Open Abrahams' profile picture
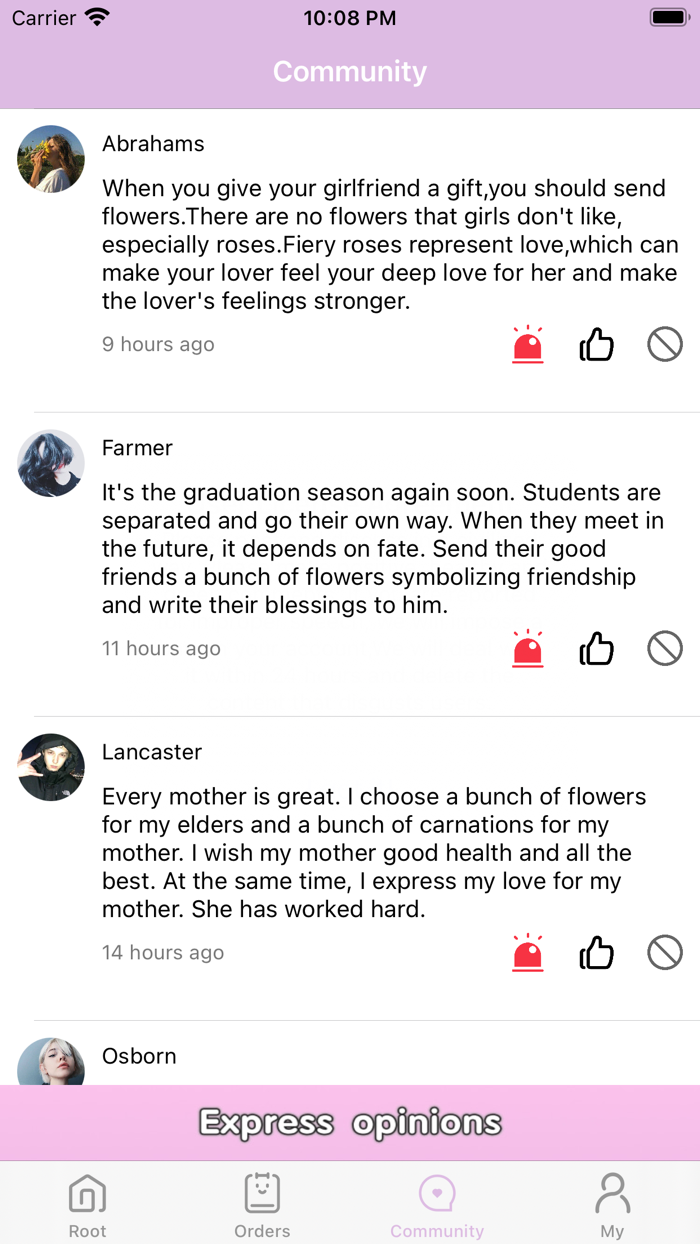 click(x=51, y=159)
